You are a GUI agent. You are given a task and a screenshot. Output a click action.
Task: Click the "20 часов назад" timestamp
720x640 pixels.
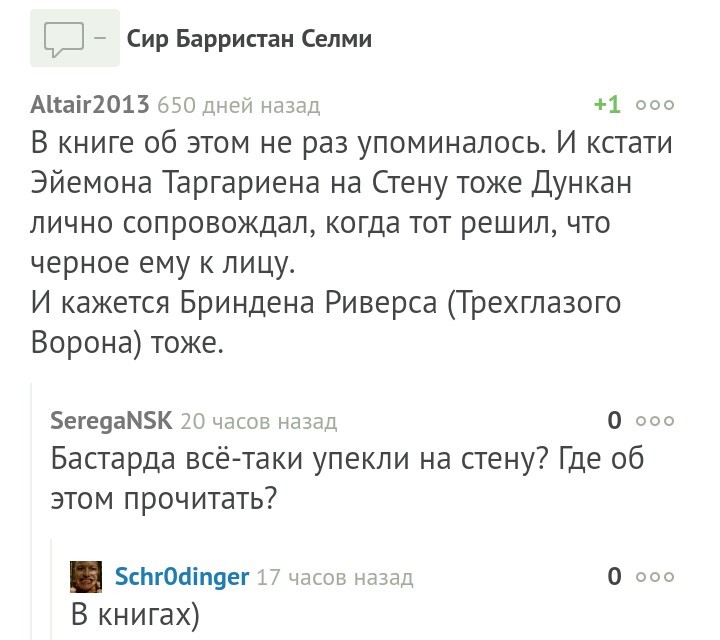[x=259, y=421]
